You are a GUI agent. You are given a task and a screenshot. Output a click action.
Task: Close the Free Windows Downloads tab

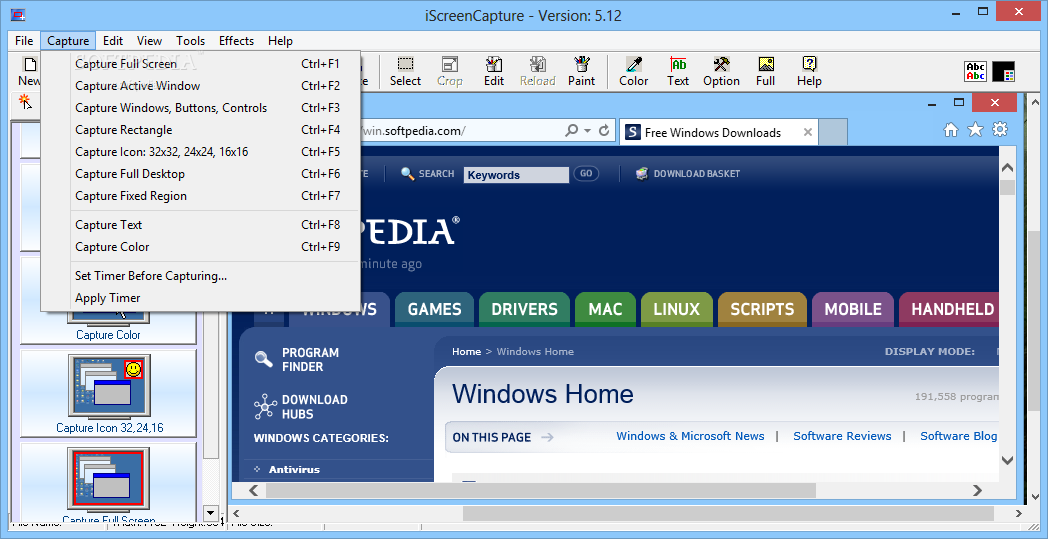coord(807,132)
